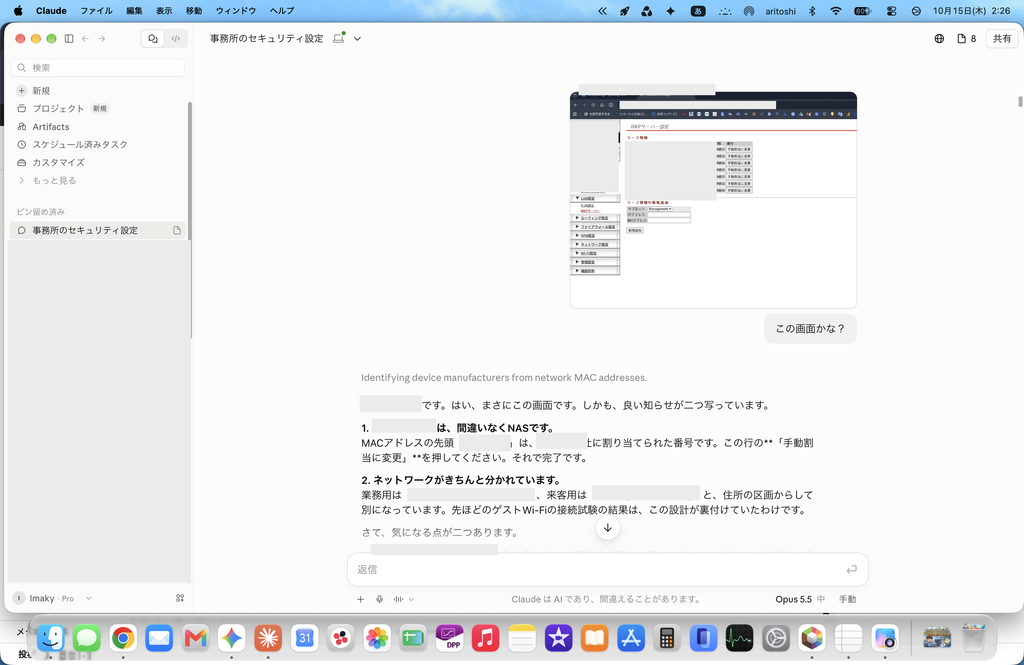
Task: Open Finder from the Dock
Action: [50, 638]
